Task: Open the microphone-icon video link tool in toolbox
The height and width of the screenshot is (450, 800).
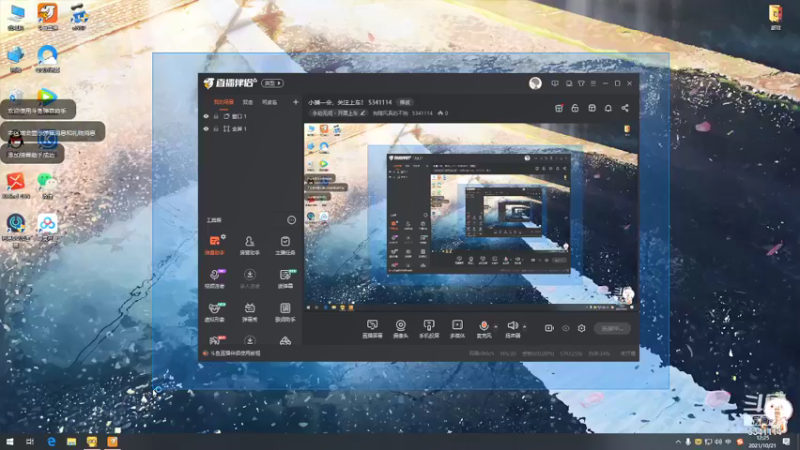Action: [215, 279]
